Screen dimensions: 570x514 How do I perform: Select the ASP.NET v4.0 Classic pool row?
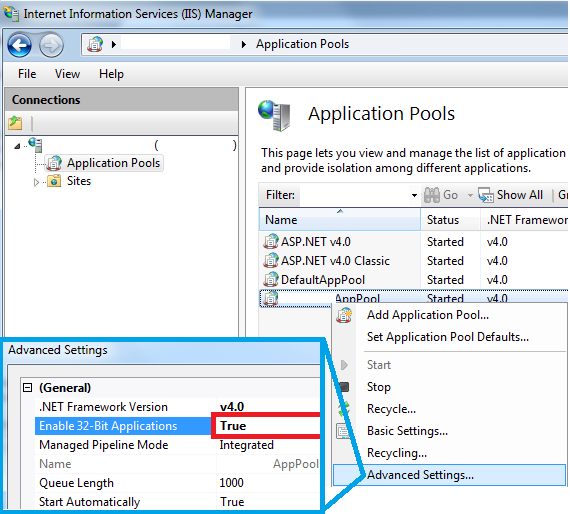[414, 260]
